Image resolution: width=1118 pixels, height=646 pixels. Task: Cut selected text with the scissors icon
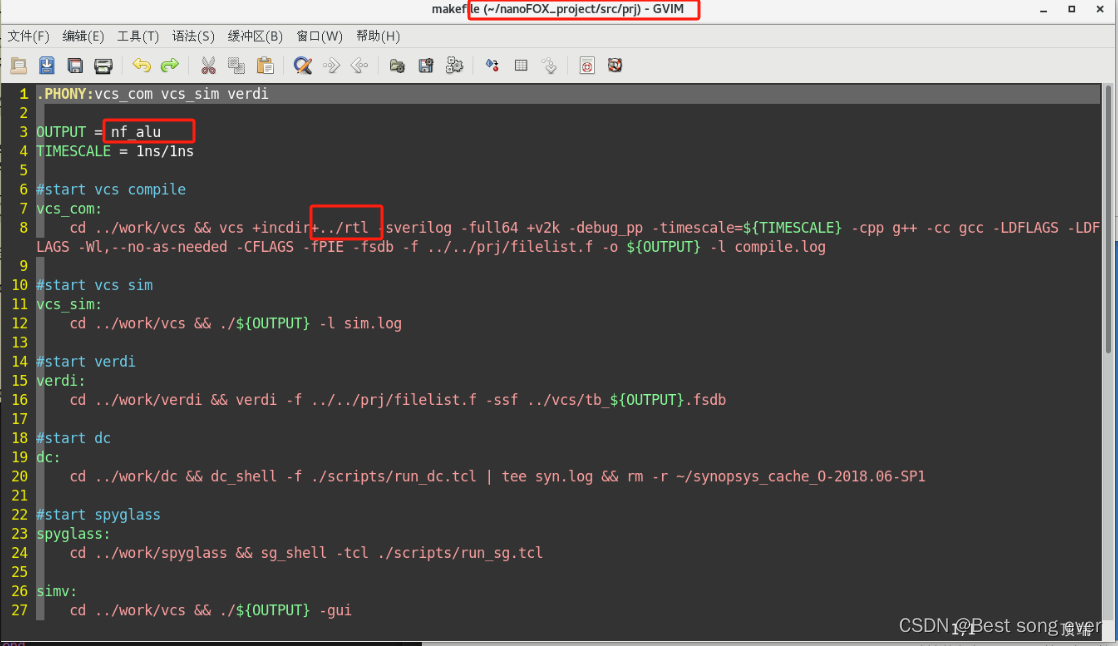[x=208, y=65]
